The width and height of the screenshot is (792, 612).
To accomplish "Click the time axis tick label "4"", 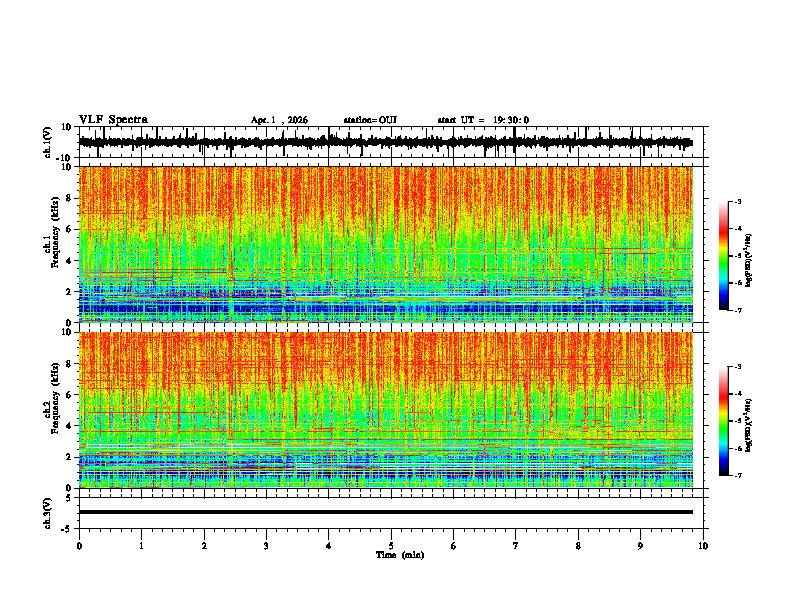I will click(x=329, y=546).
